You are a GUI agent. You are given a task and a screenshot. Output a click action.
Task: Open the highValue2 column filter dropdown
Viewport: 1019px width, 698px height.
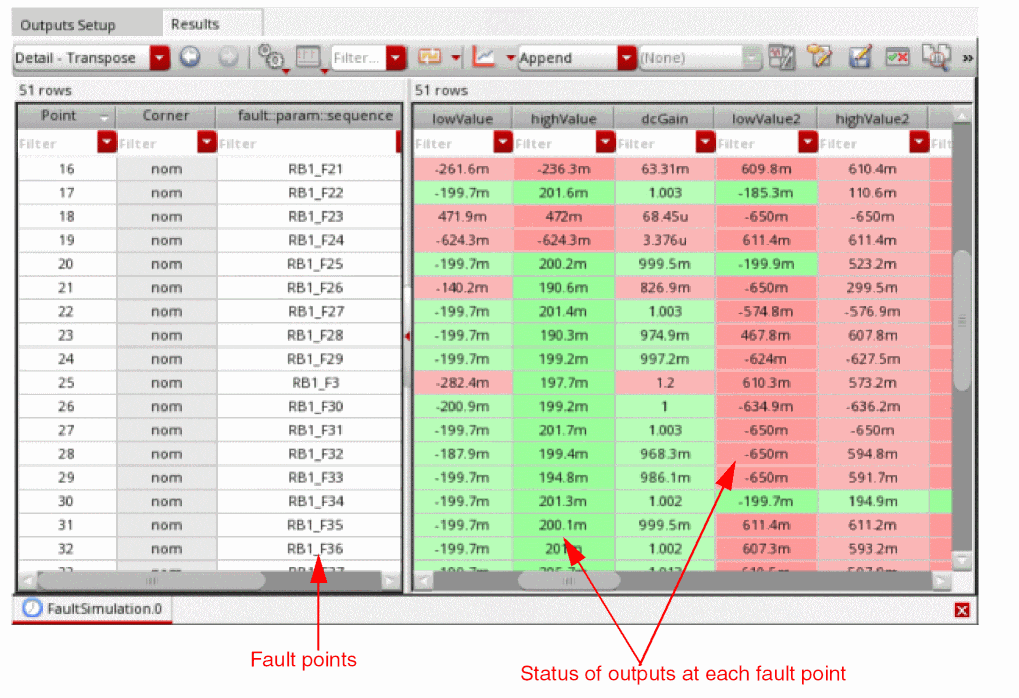click(x=918, y=142)
